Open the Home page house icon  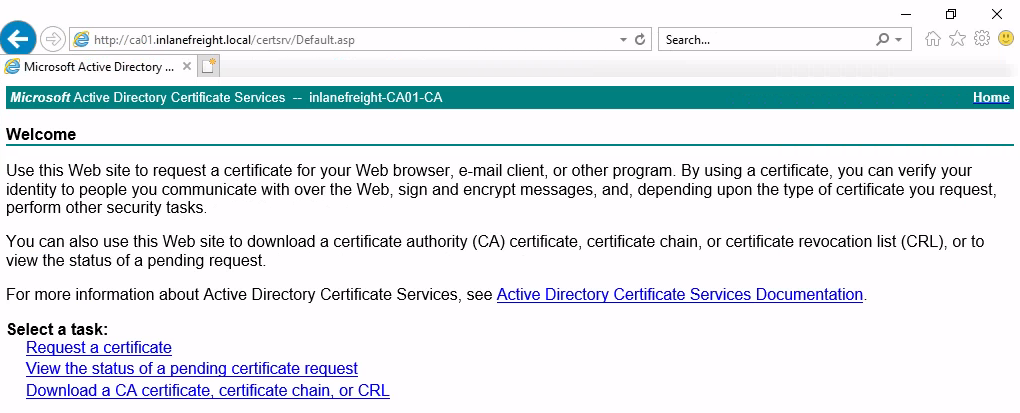933,40
